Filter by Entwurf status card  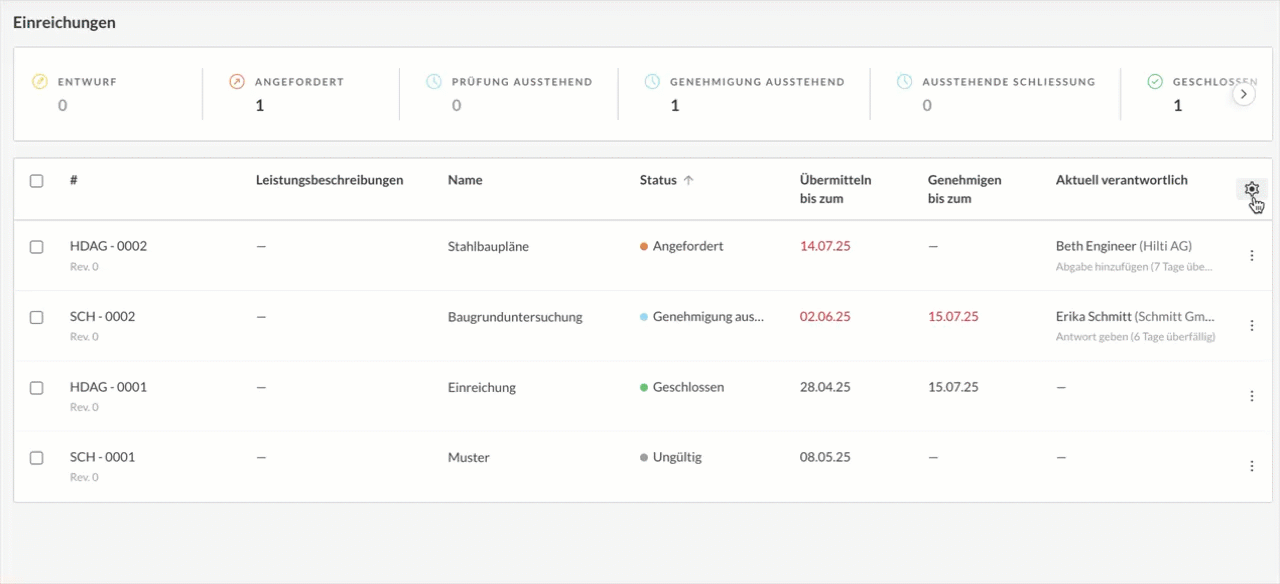pyautogui.click(x=108, y=93)
